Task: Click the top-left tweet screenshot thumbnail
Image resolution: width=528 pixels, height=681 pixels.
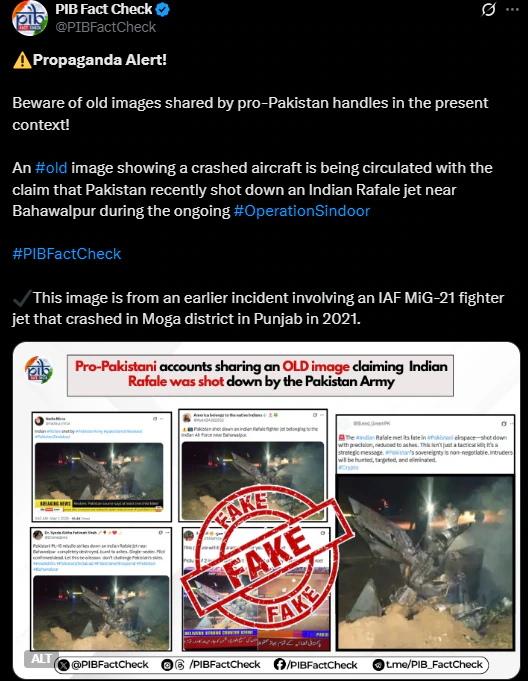Action: click(102, 467)
